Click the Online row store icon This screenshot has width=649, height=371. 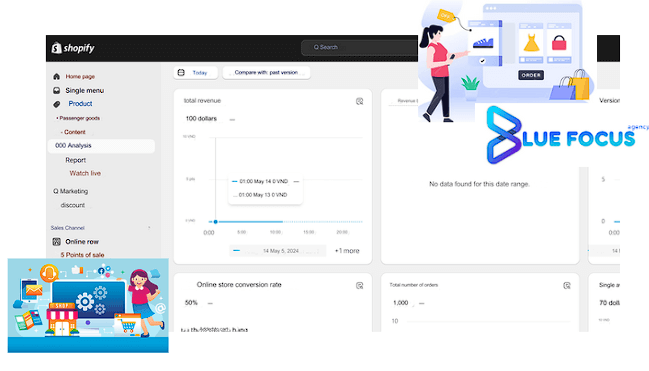click(57, 241)
